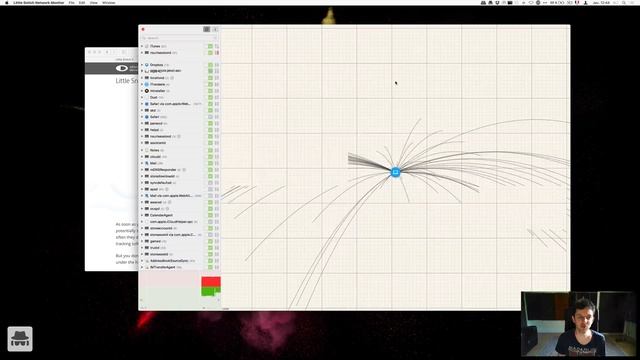This screenshot has height=360, width=640.
Task: Click traffic bar icon in CalendarAgent row
Action: pyautogui.click(x=217, y=215)
